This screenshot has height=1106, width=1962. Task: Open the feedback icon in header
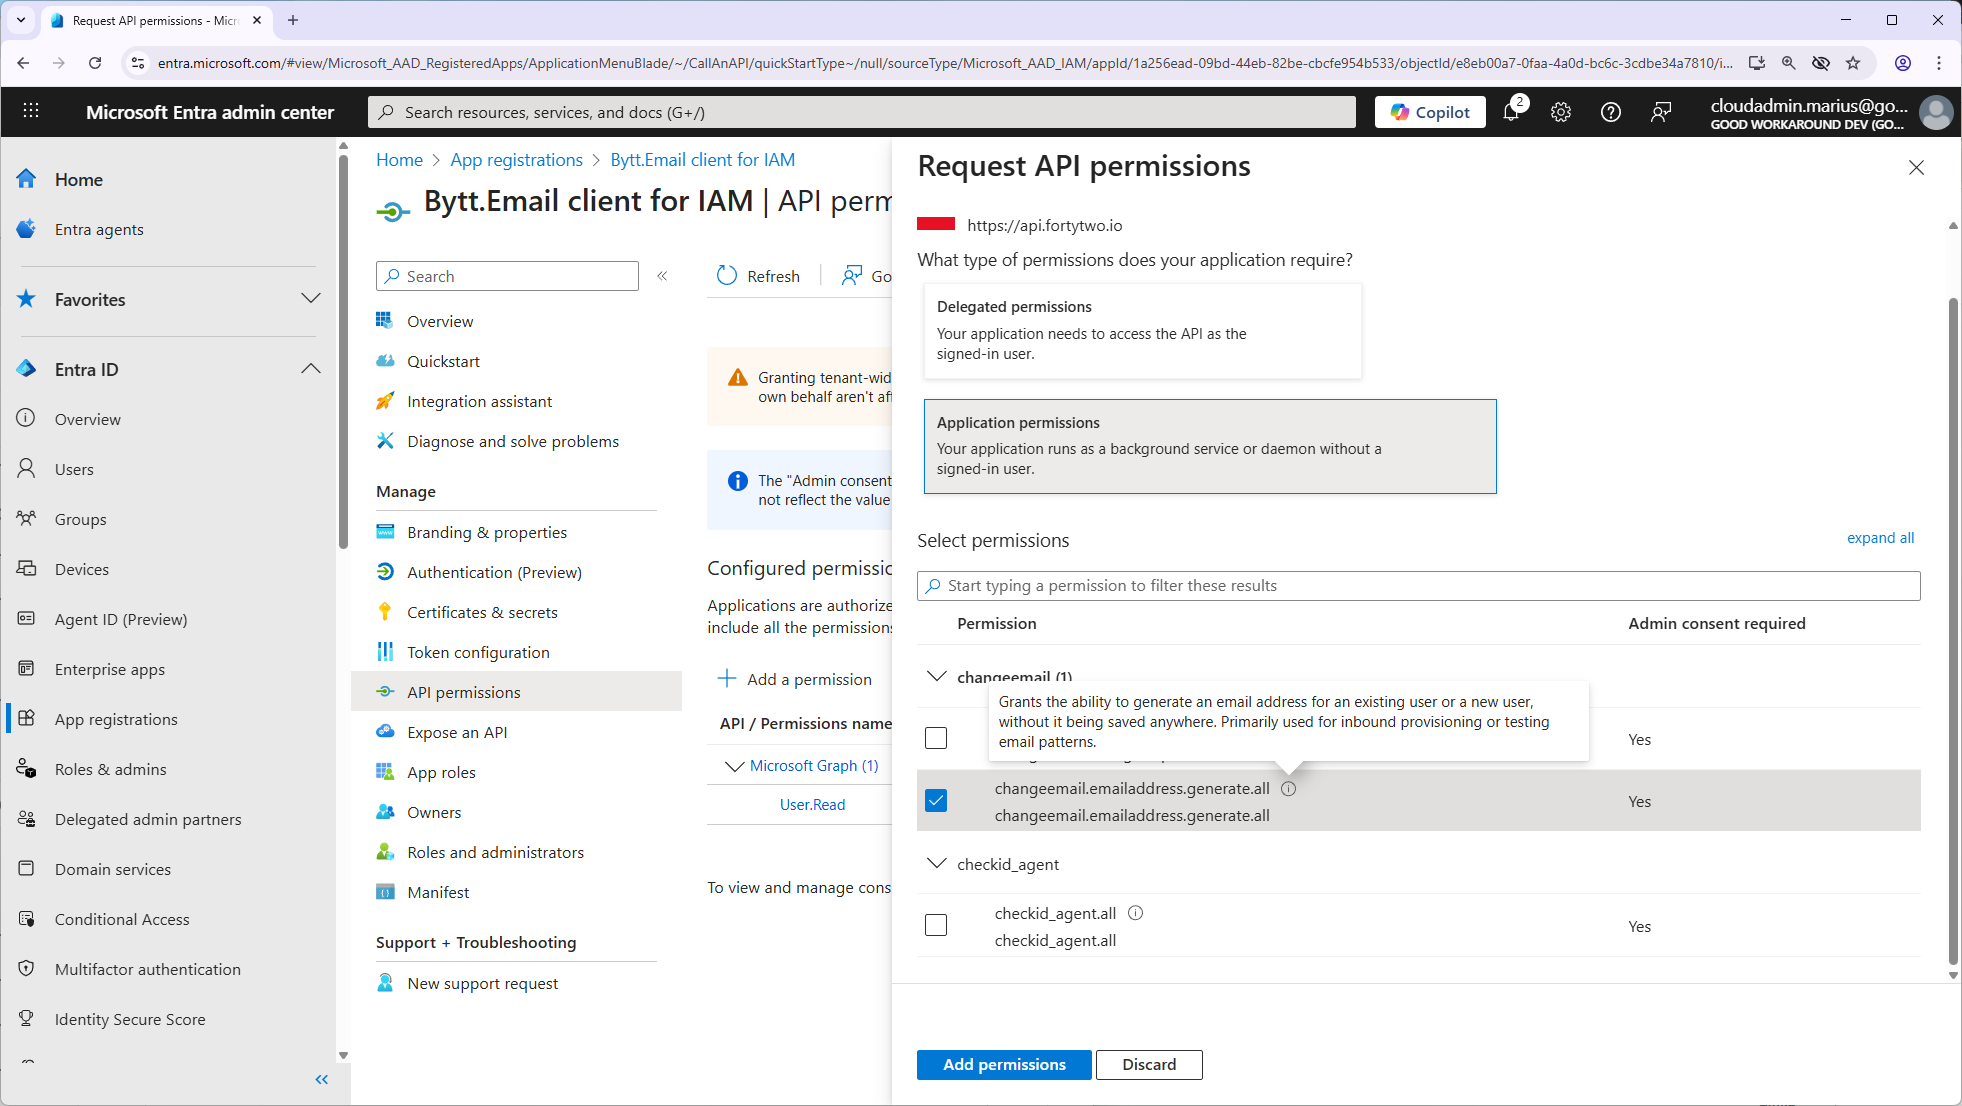pos(1660,113)
